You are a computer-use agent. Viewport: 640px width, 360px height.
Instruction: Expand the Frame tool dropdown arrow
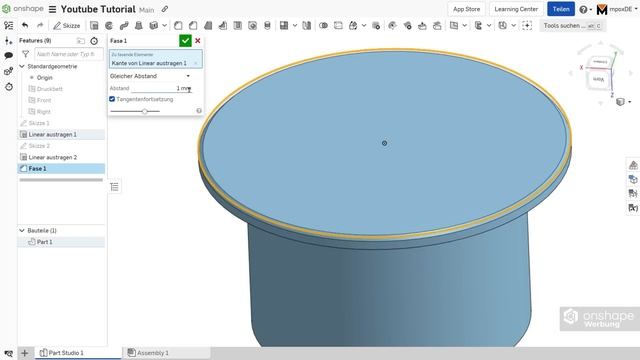[489, 26]
